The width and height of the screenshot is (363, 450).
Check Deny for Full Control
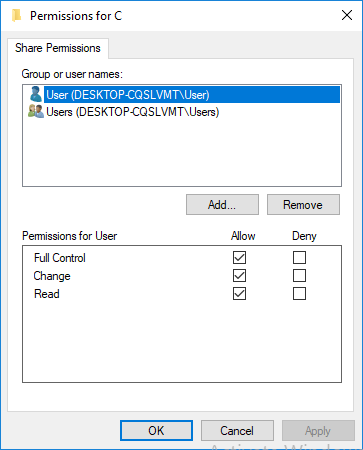point(299,258)
